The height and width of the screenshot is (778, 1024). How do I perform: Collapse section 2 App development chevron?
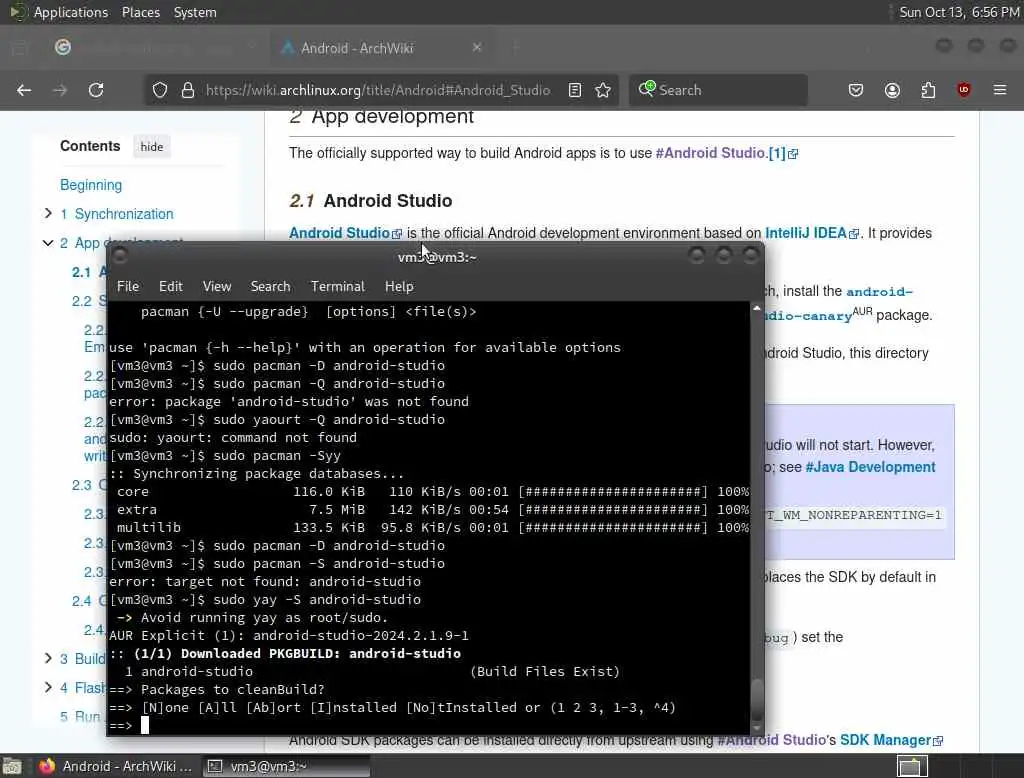48,242
